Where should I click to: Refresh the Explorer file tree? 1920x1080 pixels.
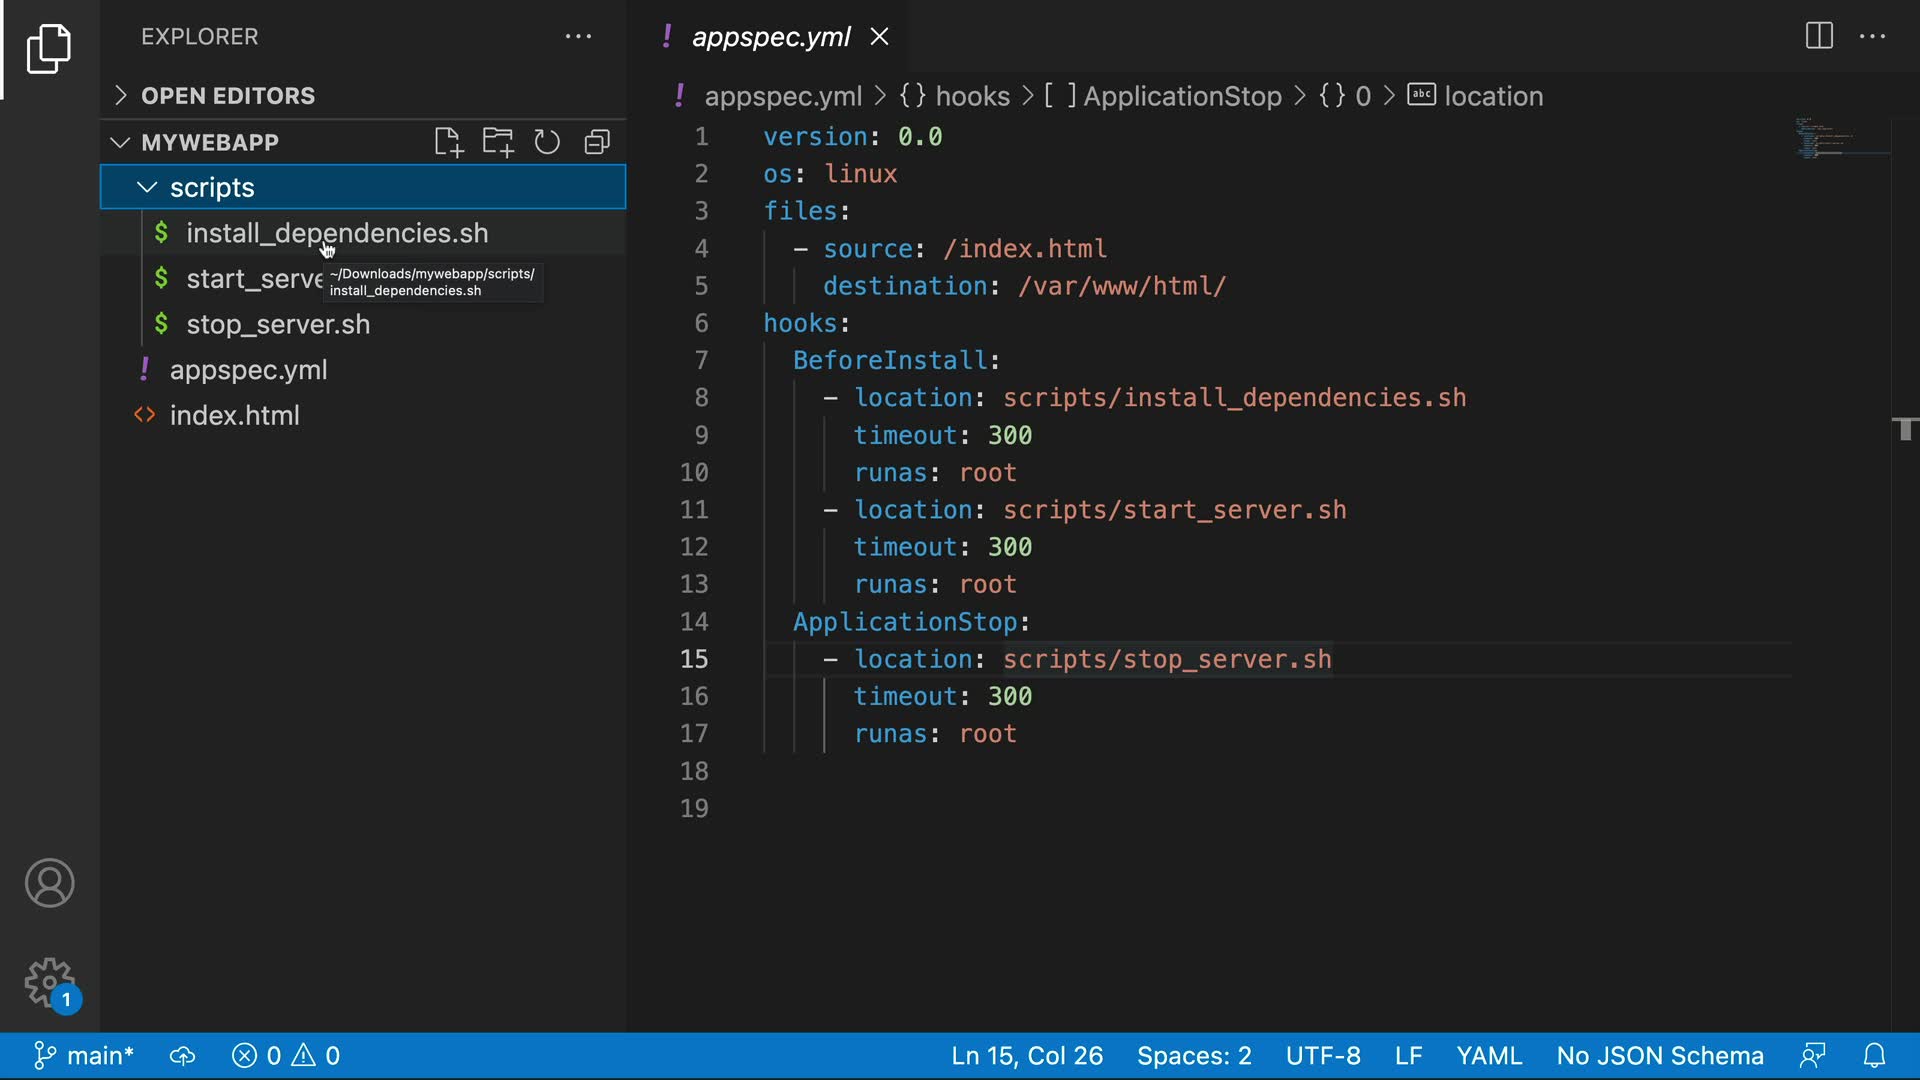point(547,142)
